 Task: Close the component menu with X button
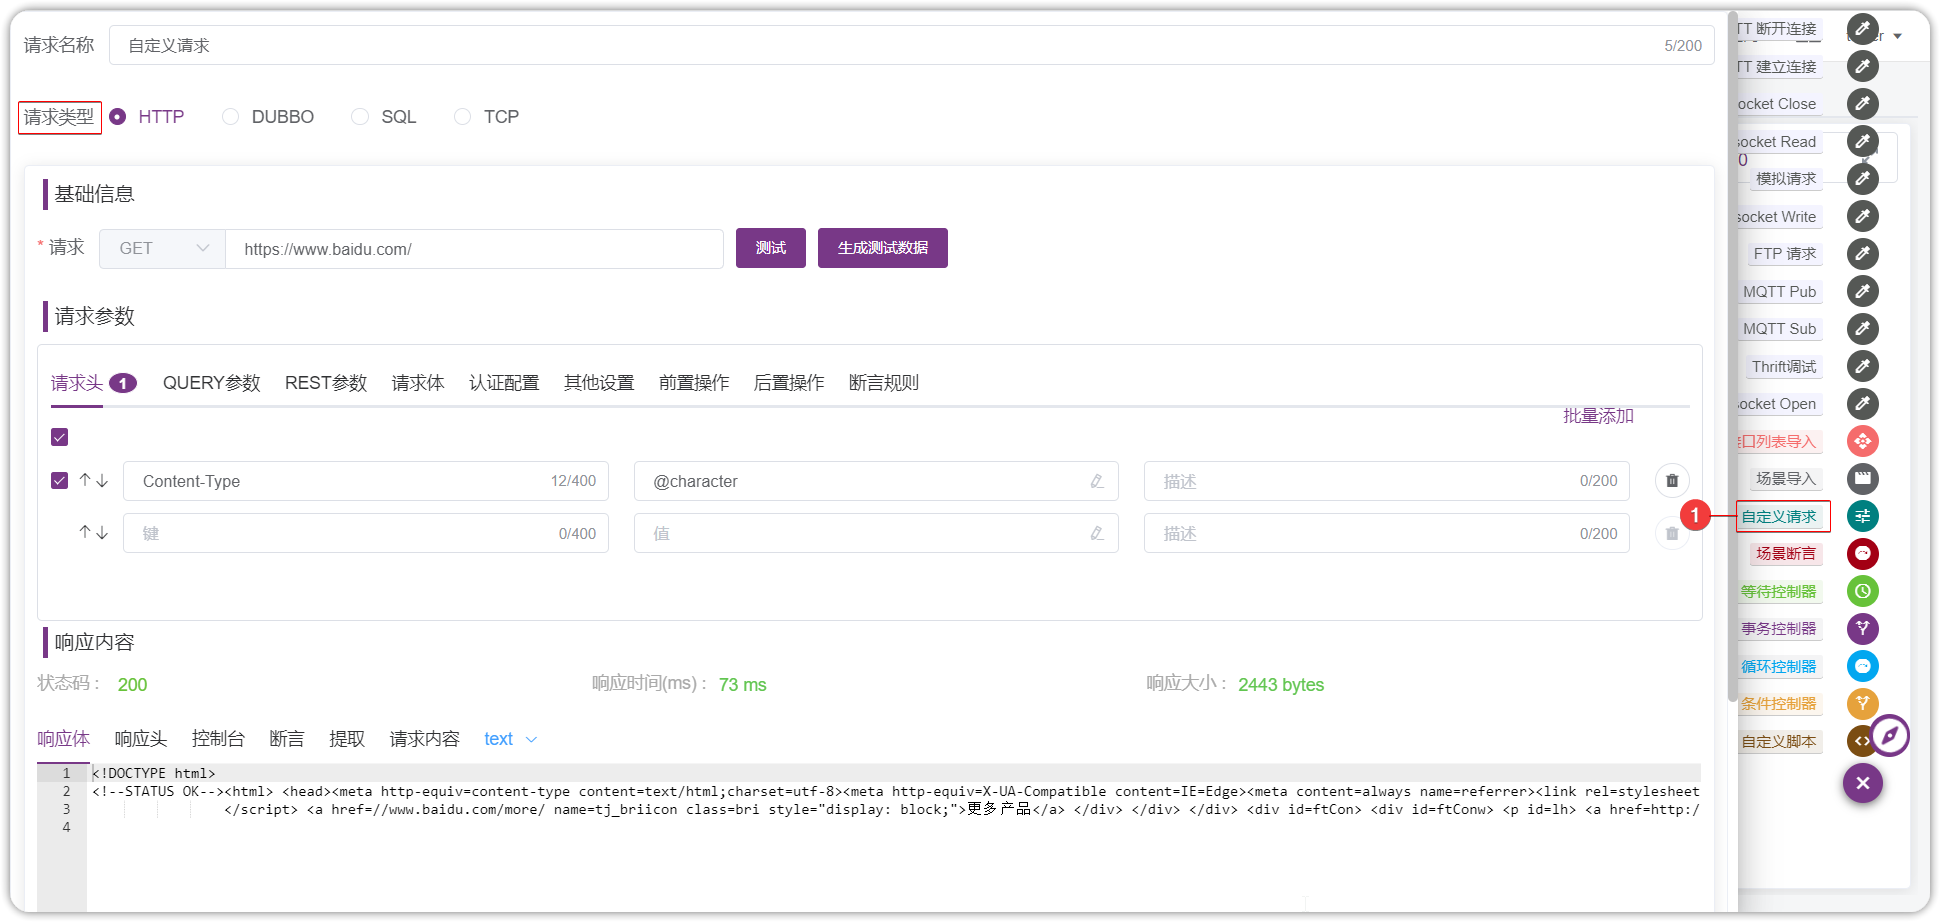(x=1862, y=783)
